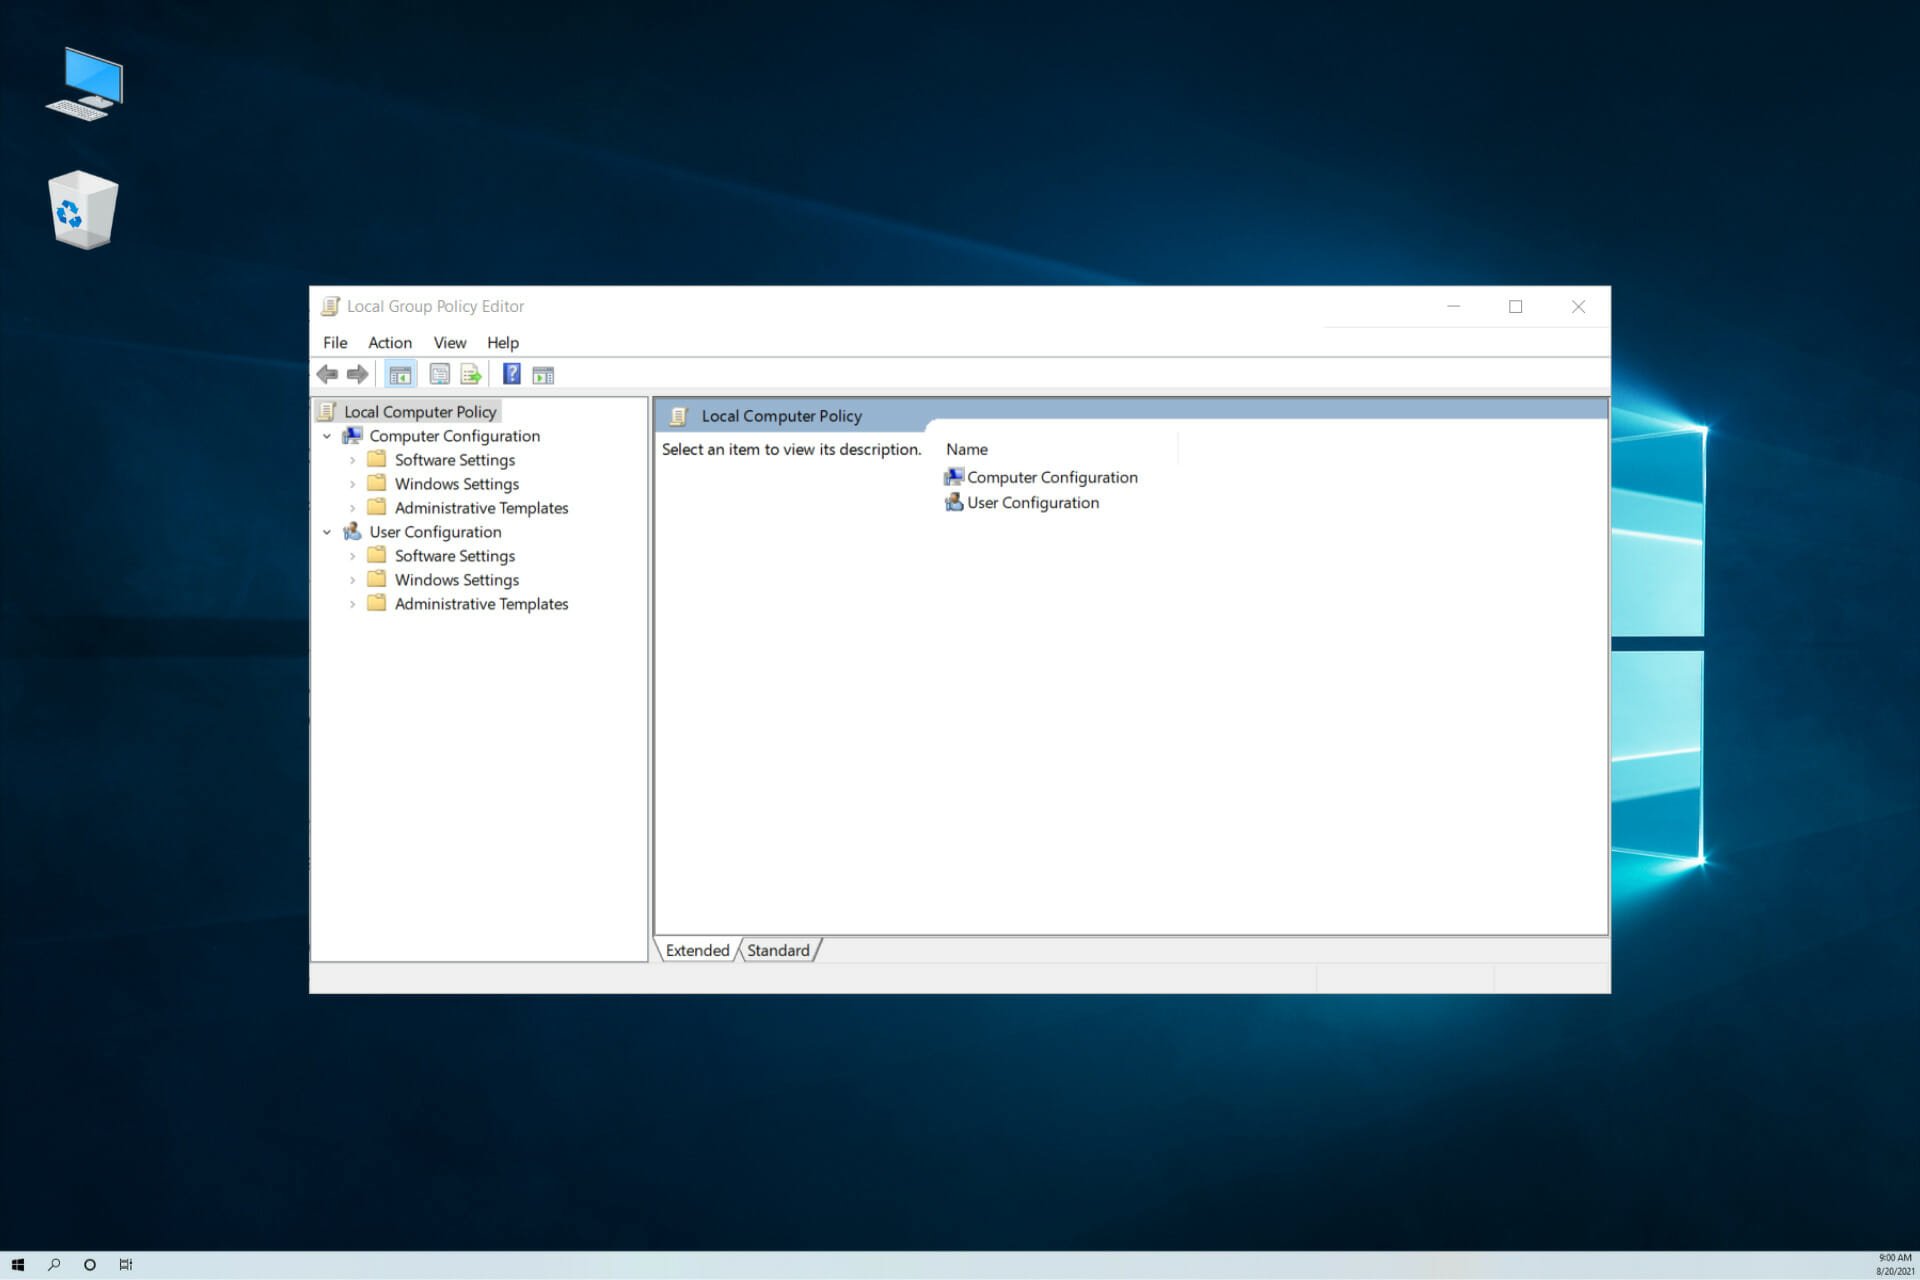Open the Action menu
This screenshot has width=1920, height=1280.
(389, 341)
